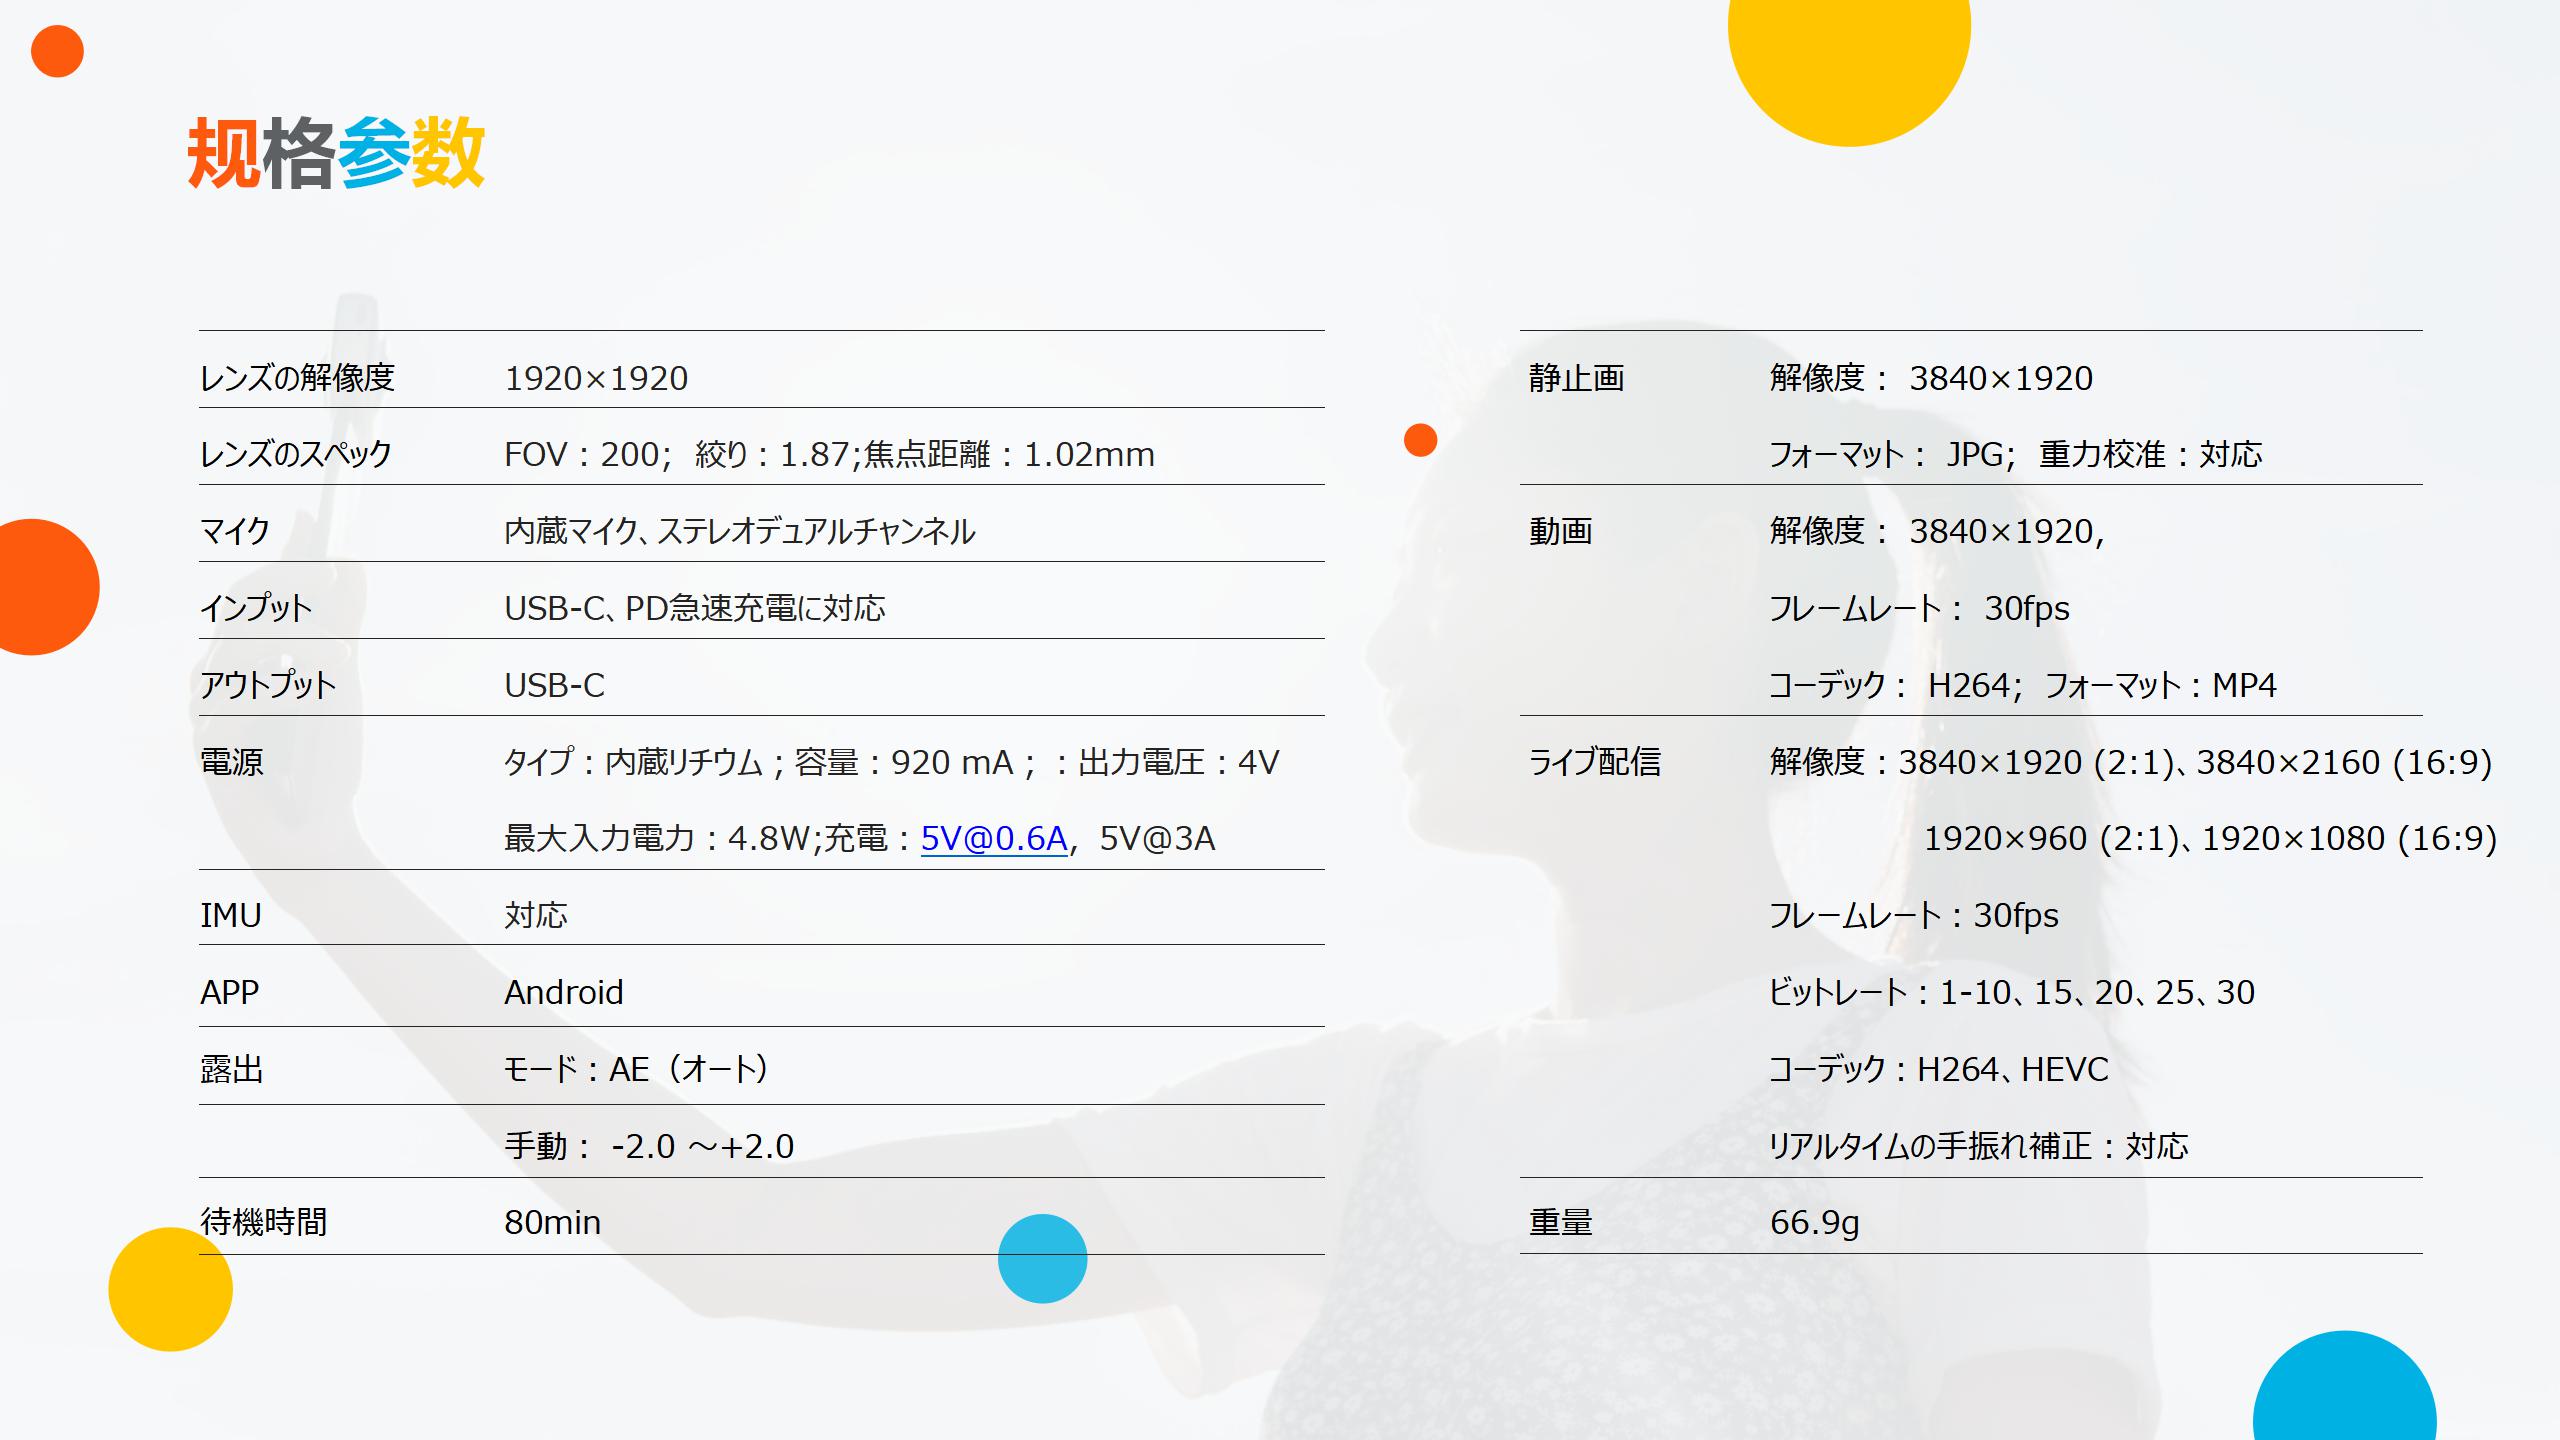Click the blue circle near bottom center
Image resolution: width=2560 pixels, height=1440 pixels.
coord(1041,1261)
